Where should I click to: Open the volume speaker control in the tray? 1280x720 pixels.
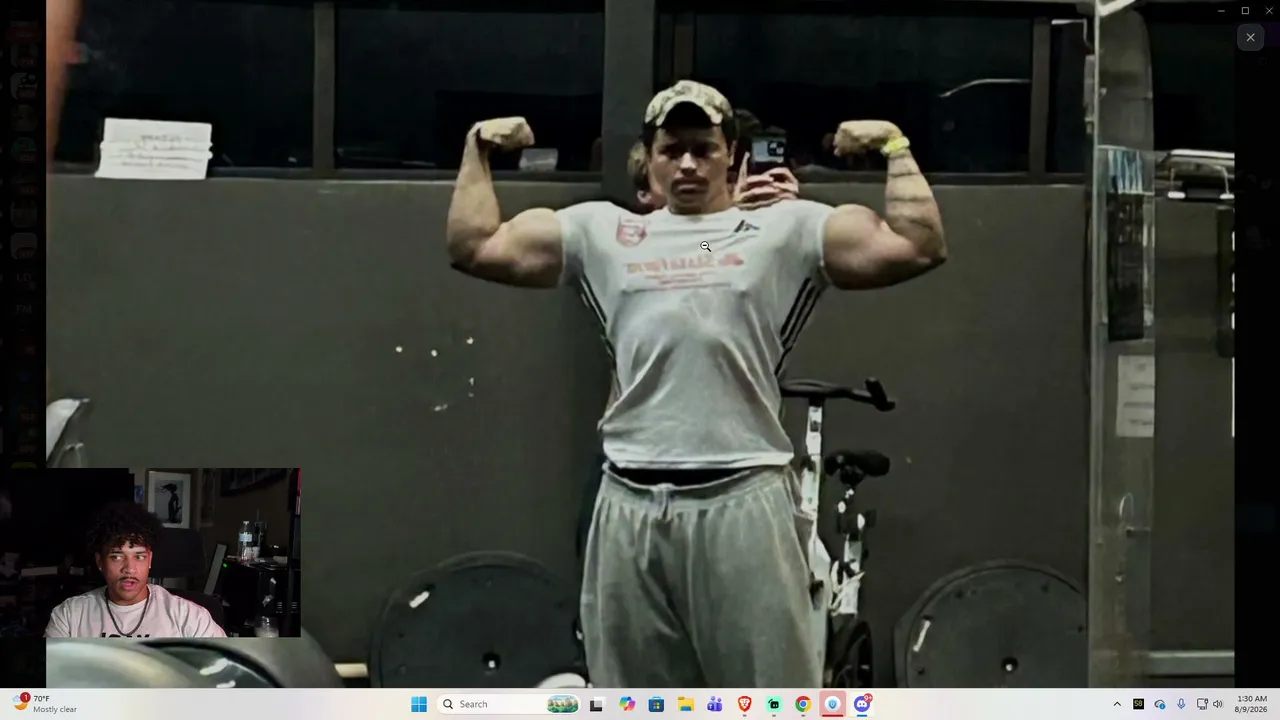click(x=1218, y=704)
